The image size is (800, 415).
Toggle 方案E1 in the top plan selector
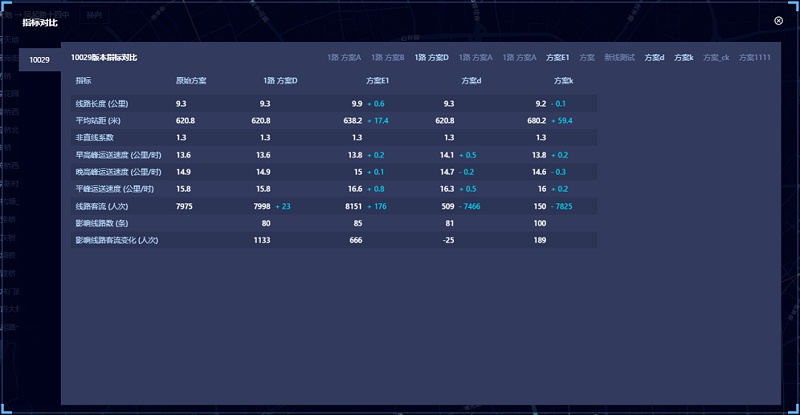coord(557,57)
